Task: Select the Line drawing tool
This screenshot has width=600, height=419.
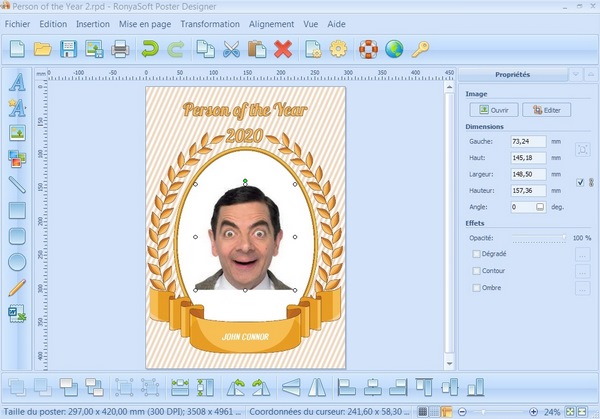Action: coord(17,184)
